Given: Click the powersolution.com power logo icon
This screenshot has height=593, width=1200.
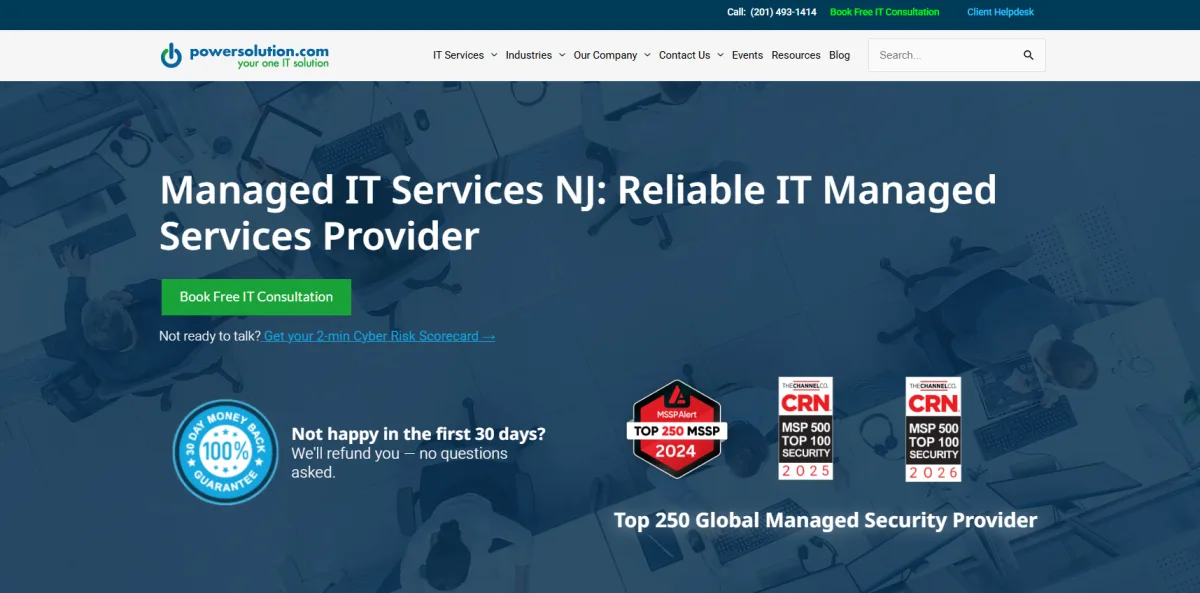Looking at the screenshot, I should point(172,55).
